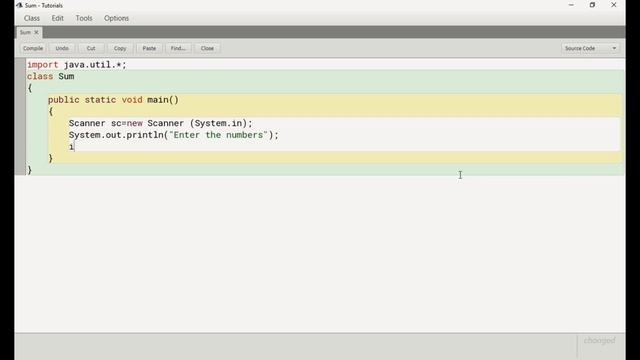The image size is (640, 360).
Task: Open the Tools menu
Action: coord(84,18)
